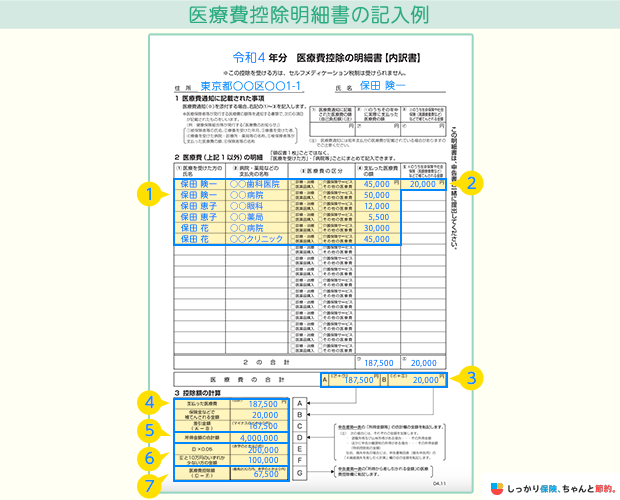Viewport: 620px width, 500px height.
Task: Check 診療・治療 in the ○○眼科 row
Action: click(293, 204)
